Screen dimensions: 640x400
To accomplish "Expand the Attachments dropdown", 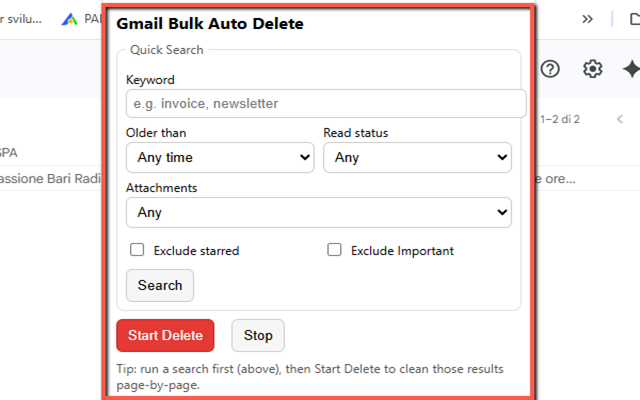I will (x=318, y=212).
